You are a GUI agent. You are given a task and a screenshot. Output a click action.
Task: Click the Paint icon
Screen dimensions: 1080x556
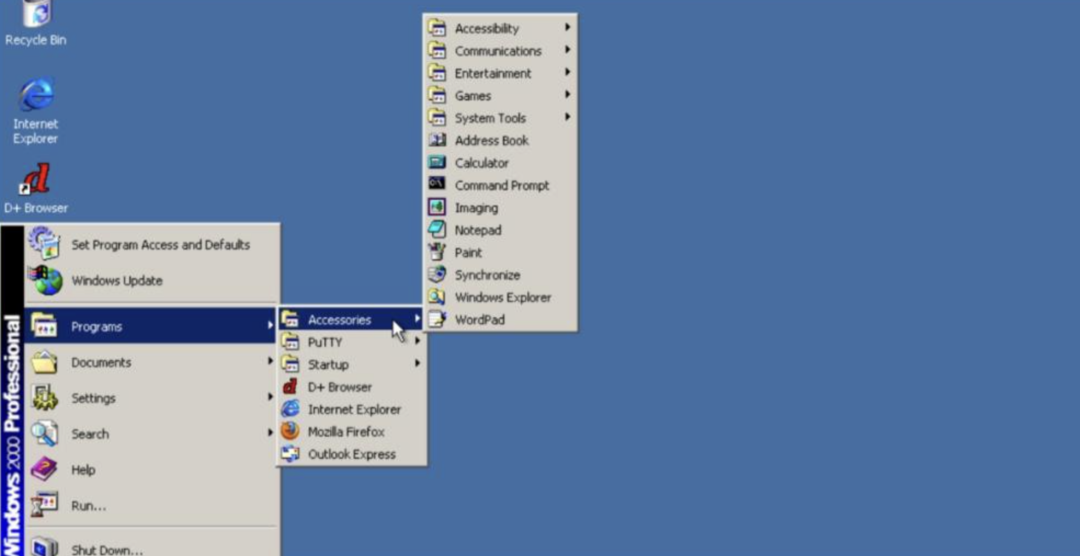click(x=437, y=252)
